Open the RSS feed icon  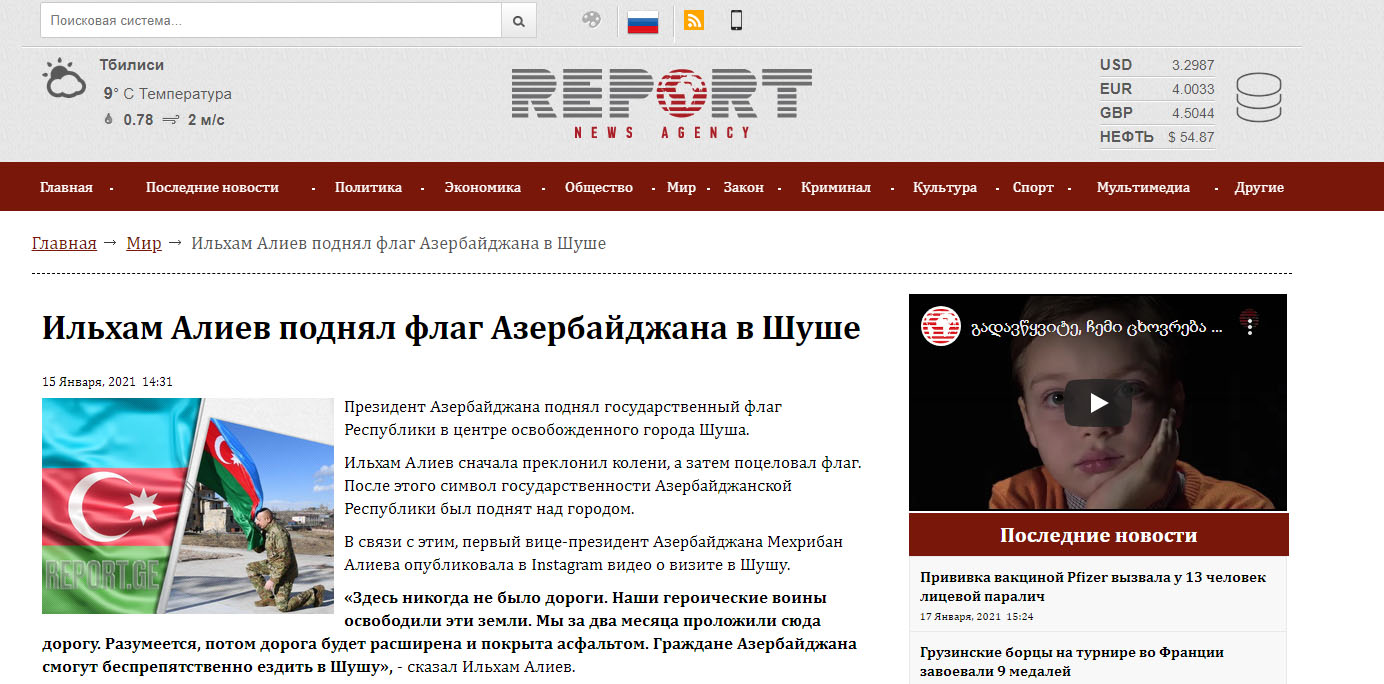(x=693, y=20)
